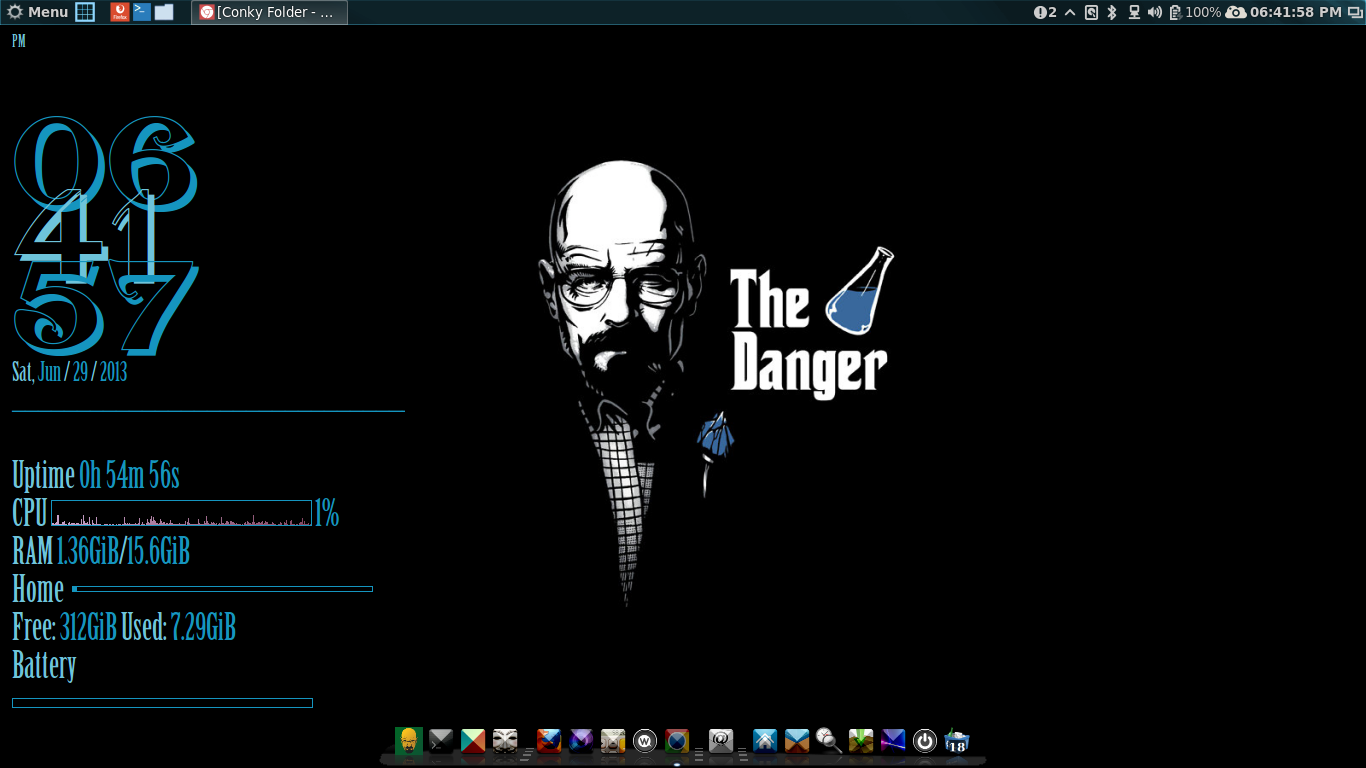Click the purple laser envelope dock icon
This screenshot has width=1366, height=768.
893,741
